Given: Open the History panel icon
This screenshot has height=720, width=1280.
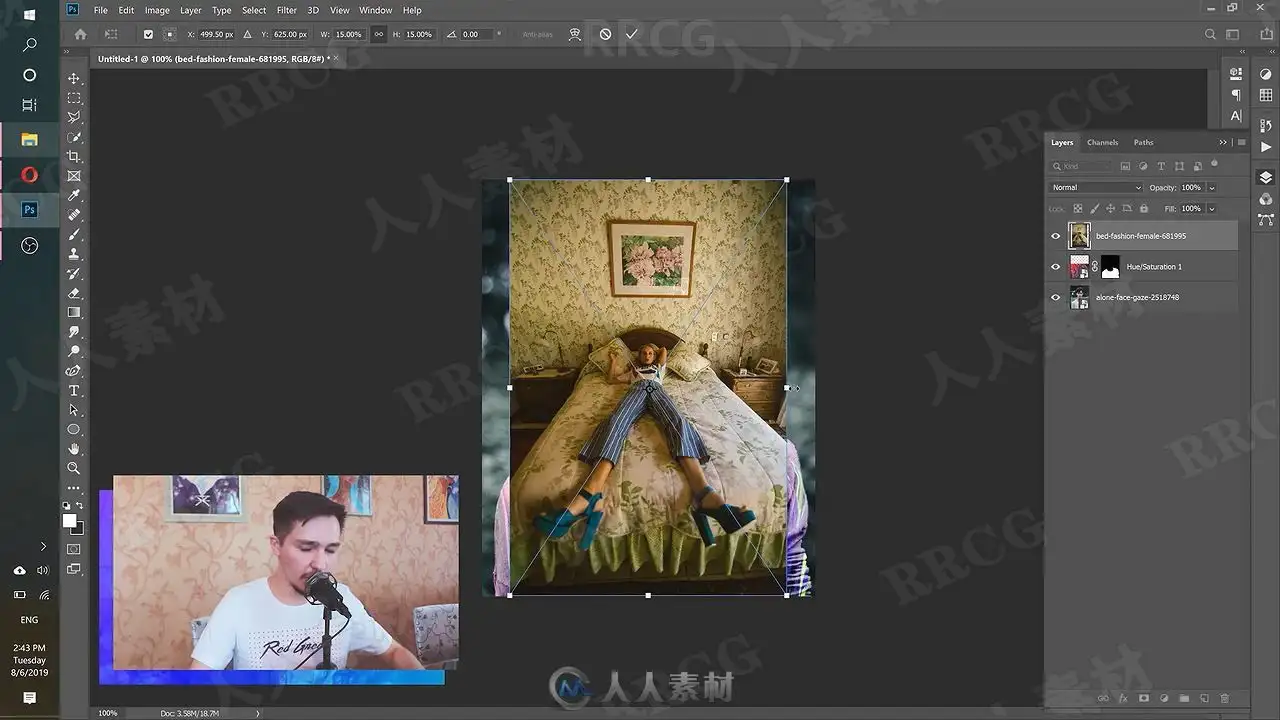Looking at the screenshot, I should tap(1266, 126).
